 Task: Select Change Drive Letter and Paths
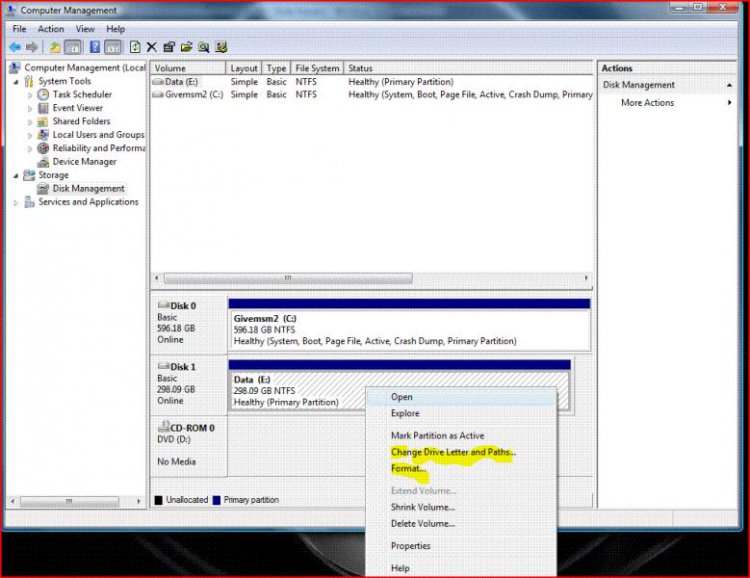coord(461,452)
